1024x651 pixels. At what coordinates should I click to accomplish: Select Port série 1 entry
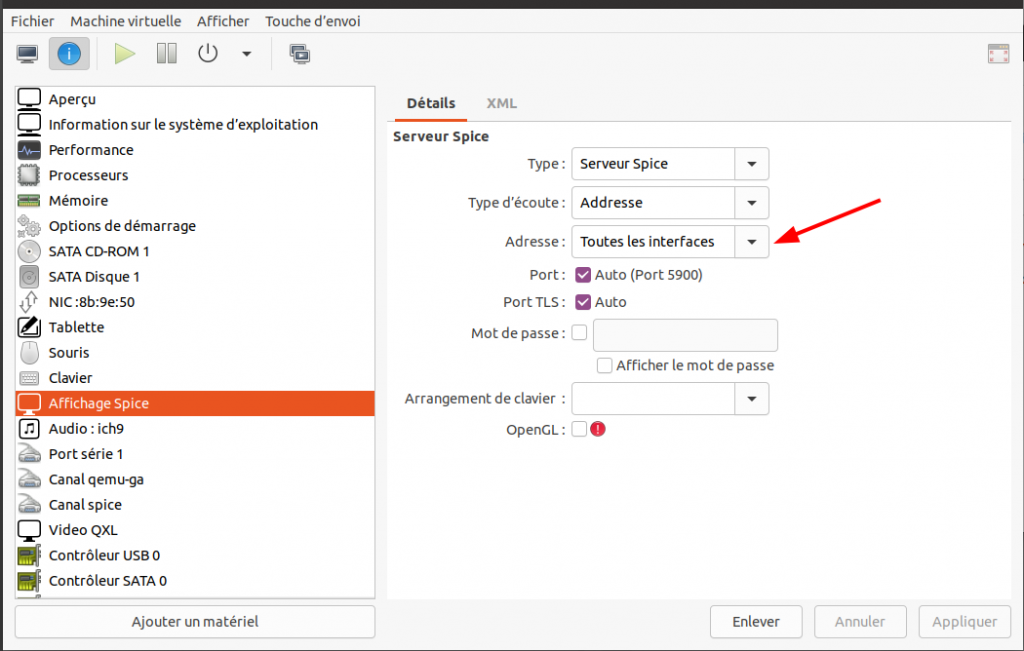click(x=195, y=454)
